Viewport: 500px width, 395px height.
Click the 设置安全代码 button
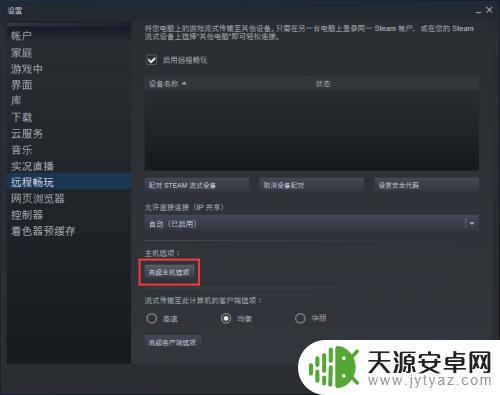pos(426,185)
